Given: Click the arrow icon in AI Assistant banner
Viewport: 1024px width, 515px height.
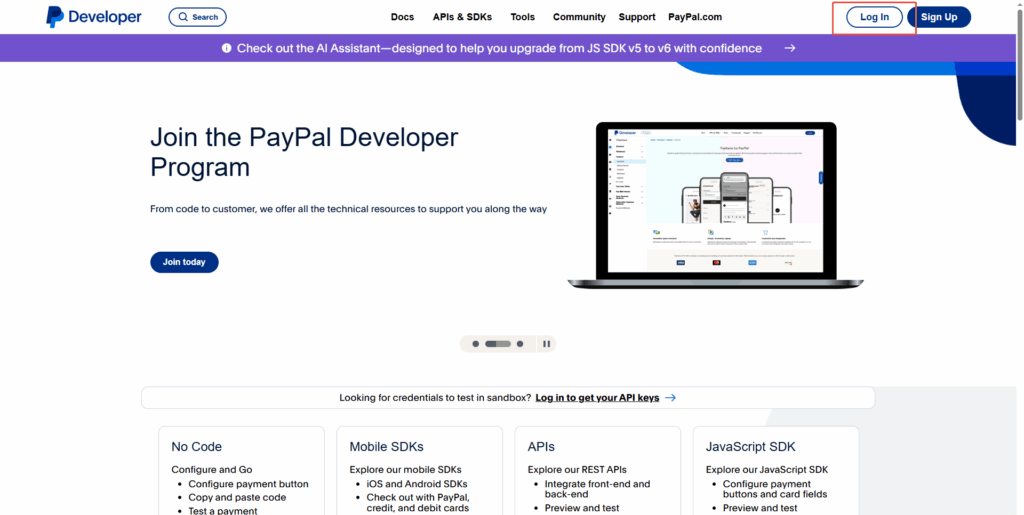Looking at the screenshot, I should pos(790,48).
